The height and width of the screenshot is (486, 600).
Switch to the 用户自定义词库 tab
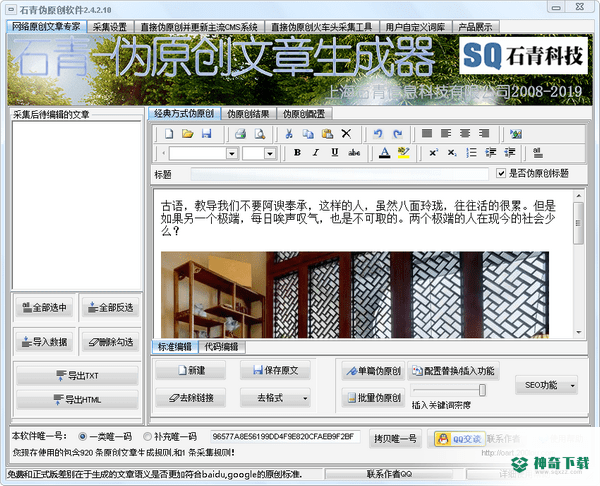[x=415, y=27]
